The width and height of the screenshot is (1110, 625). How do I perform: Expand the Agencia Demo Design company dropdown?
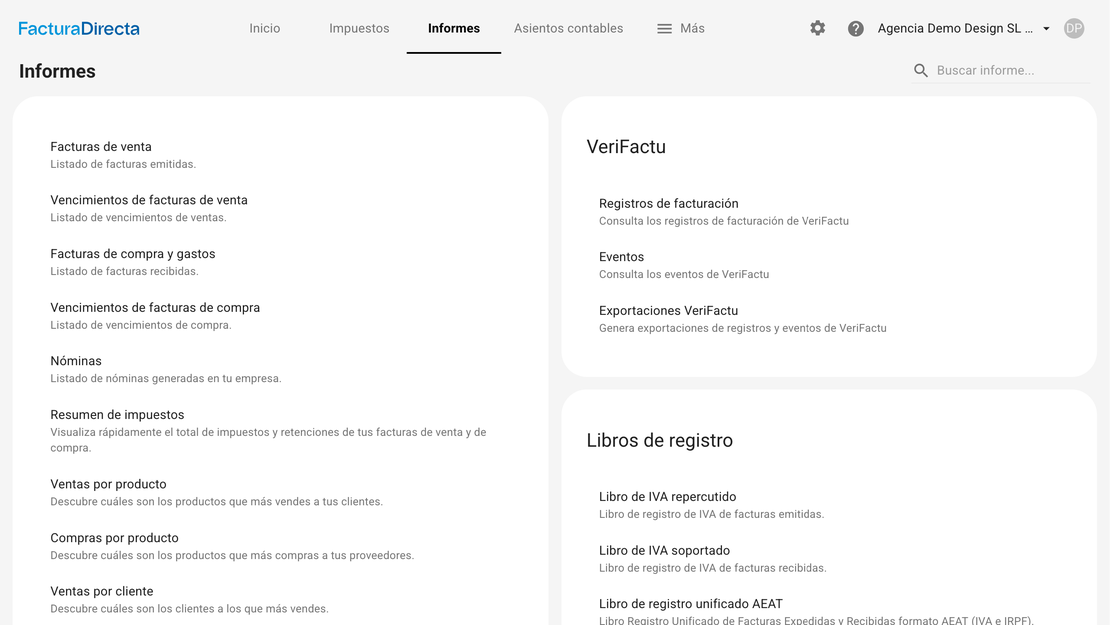click(x=963, y=29)
